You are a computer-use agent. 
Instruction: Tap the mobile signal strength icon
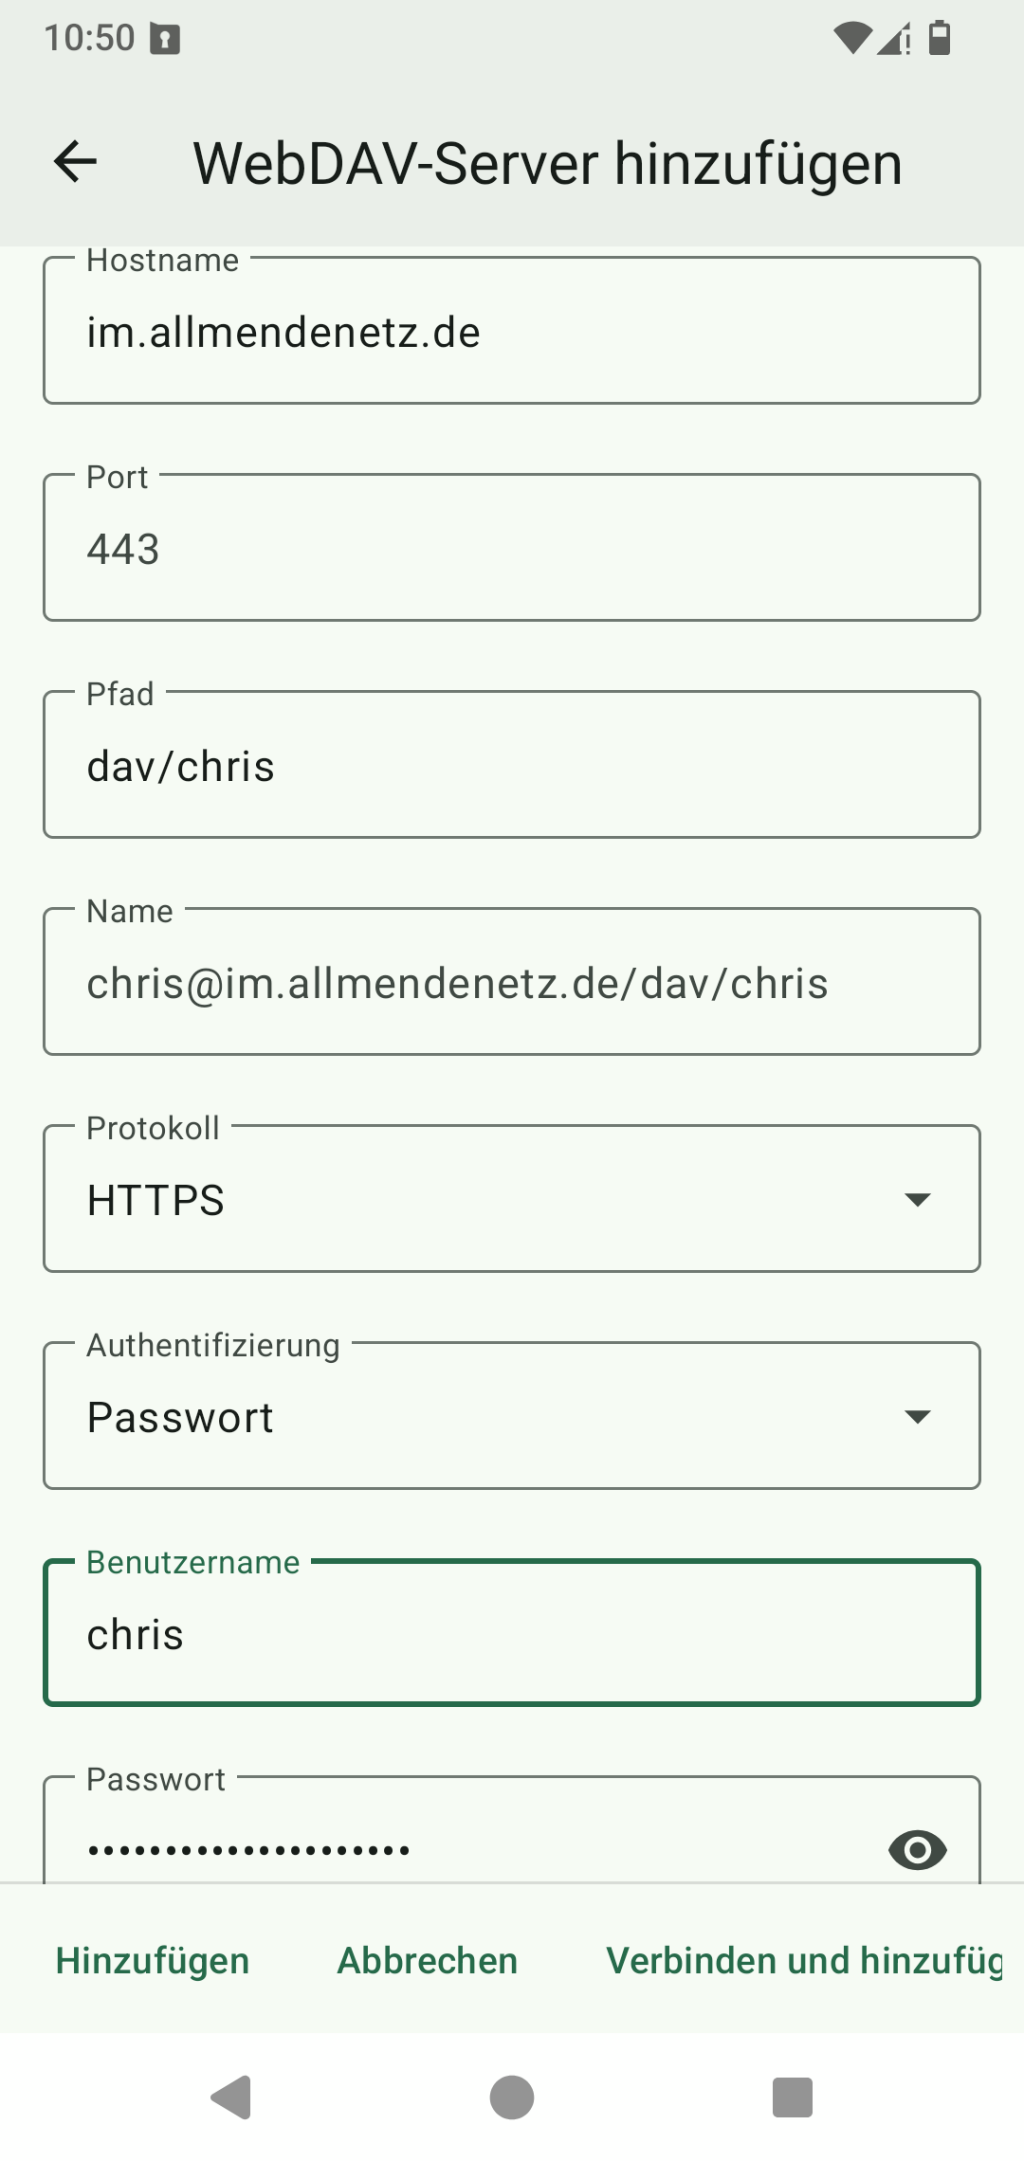(895, 40)
